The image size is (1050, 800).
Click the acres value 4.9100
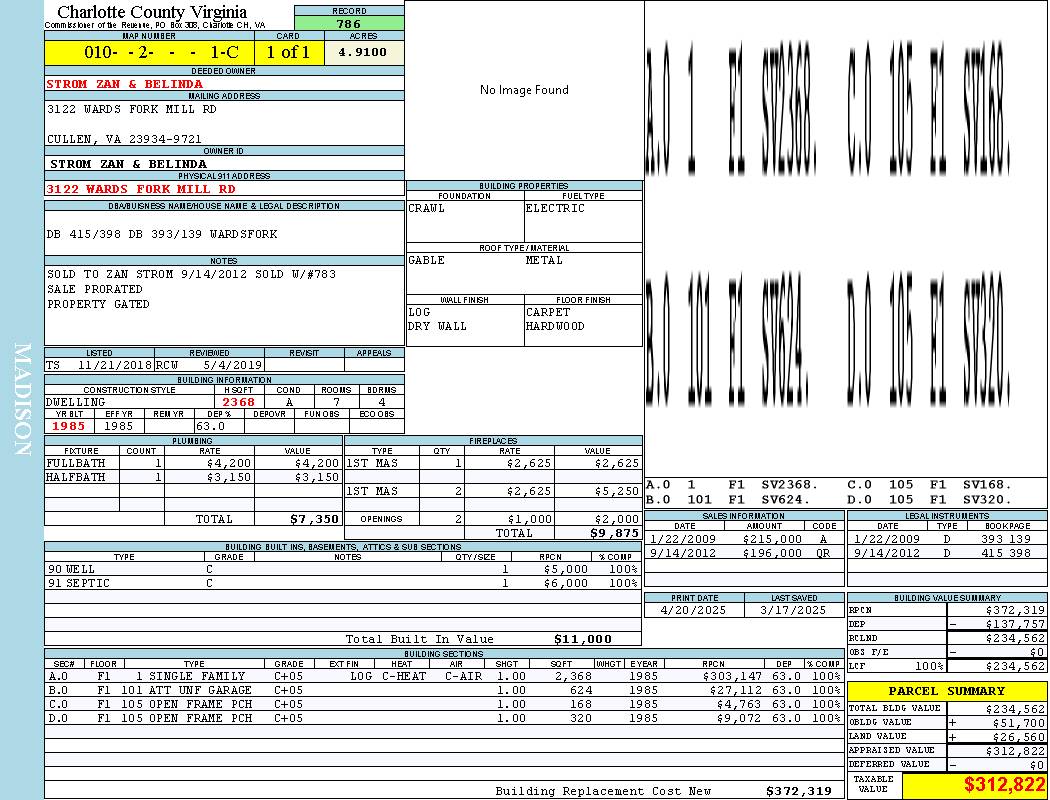[x=362, y=52]
